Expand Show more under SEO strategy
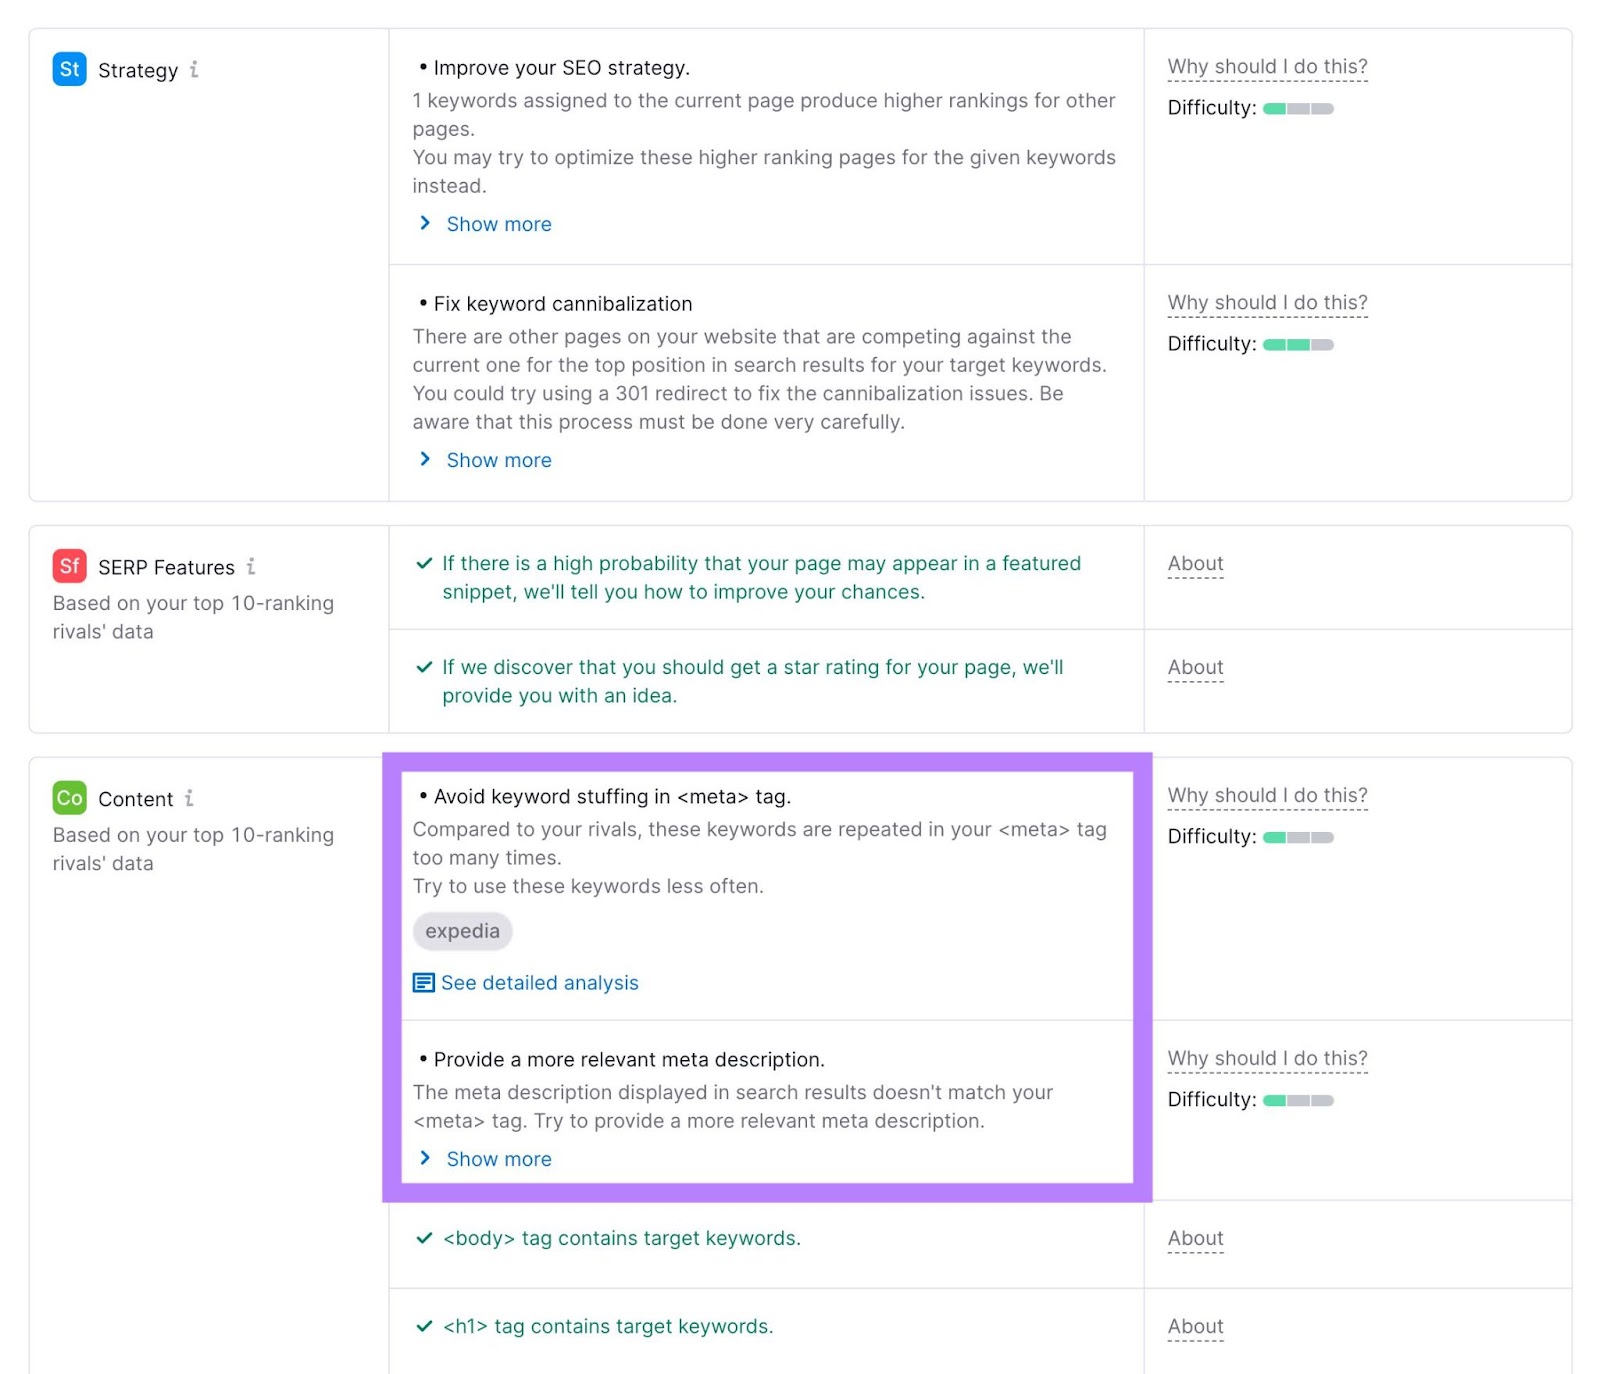1600x1374 pixels. [x=498, y=224]
